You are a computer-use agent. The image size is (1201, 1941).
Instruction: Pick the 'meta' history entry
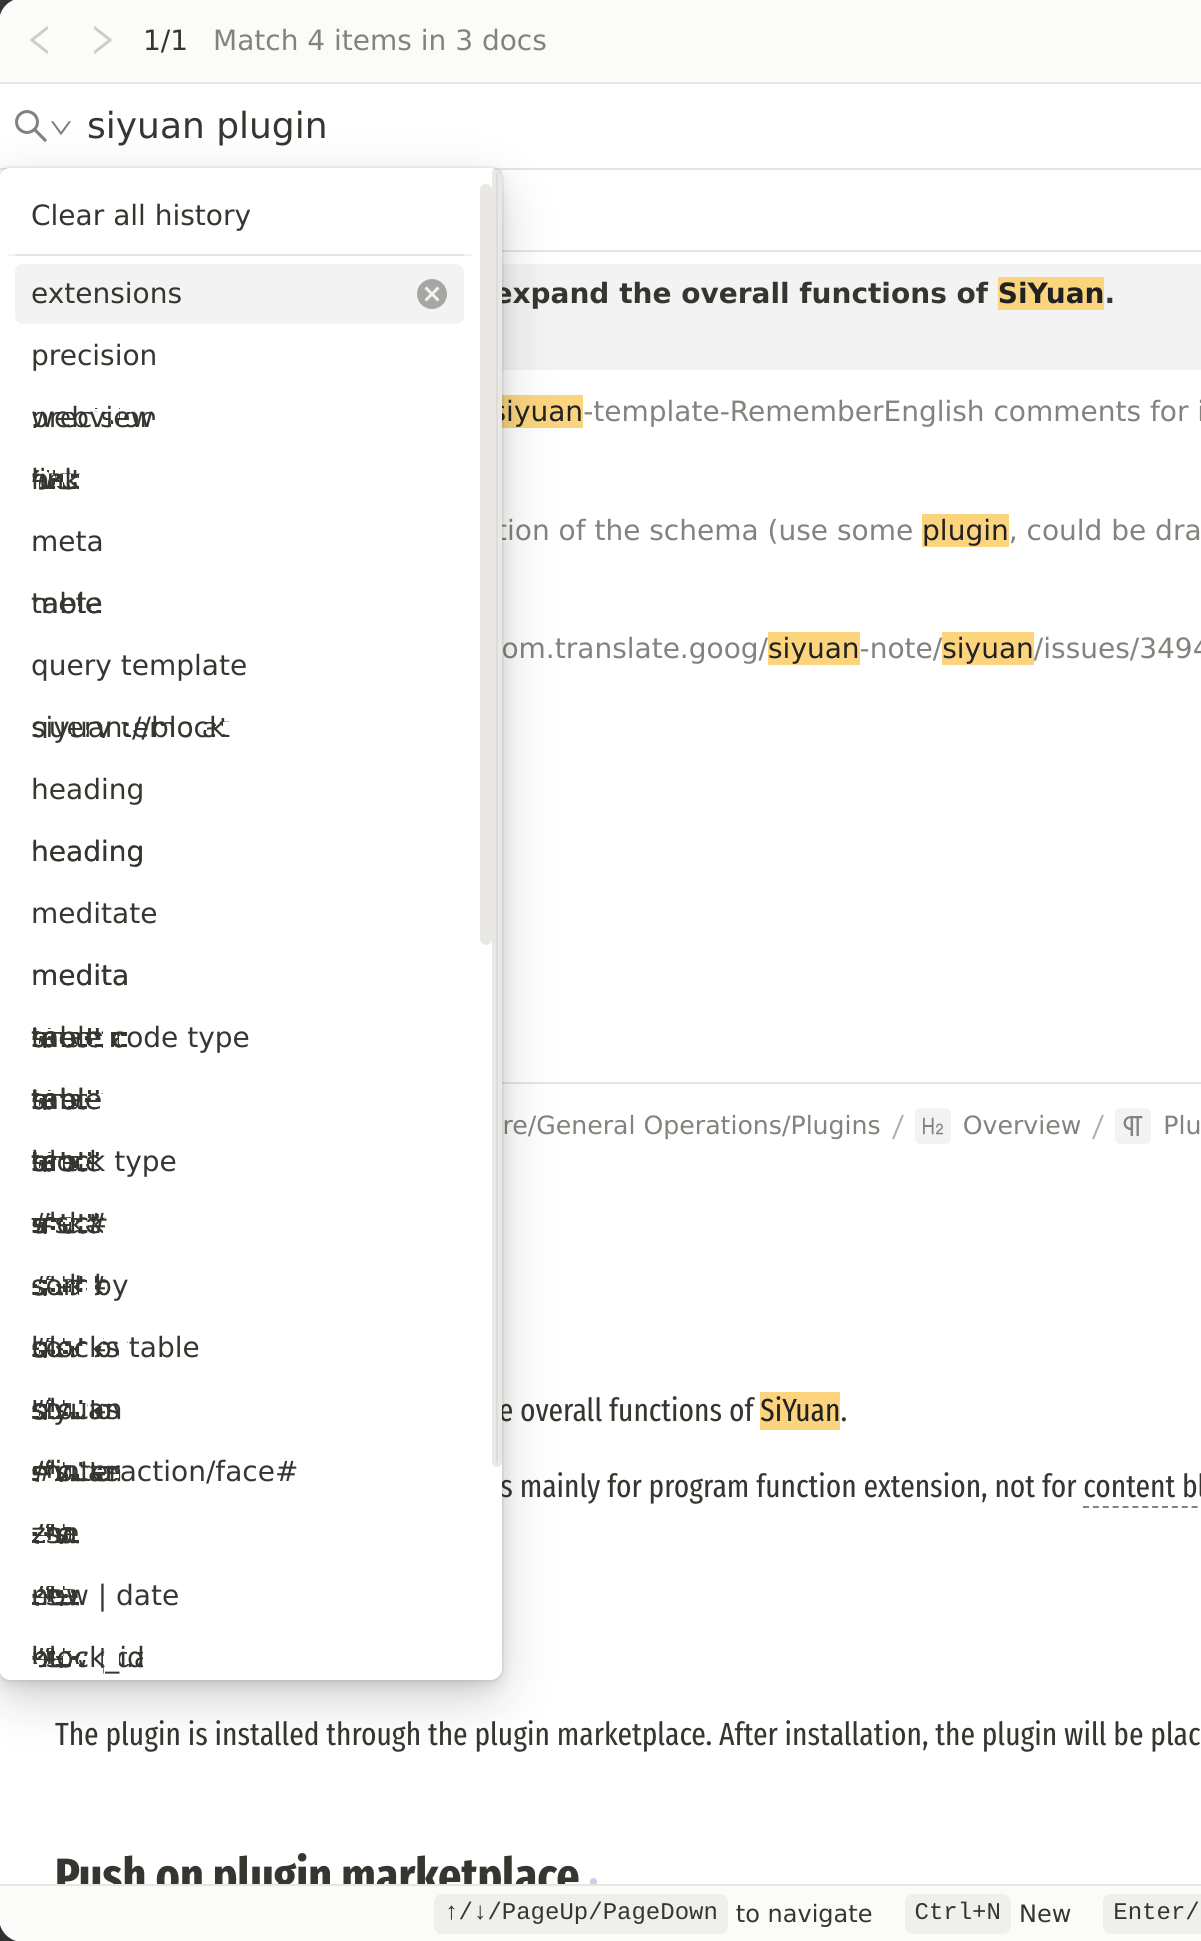67,542
